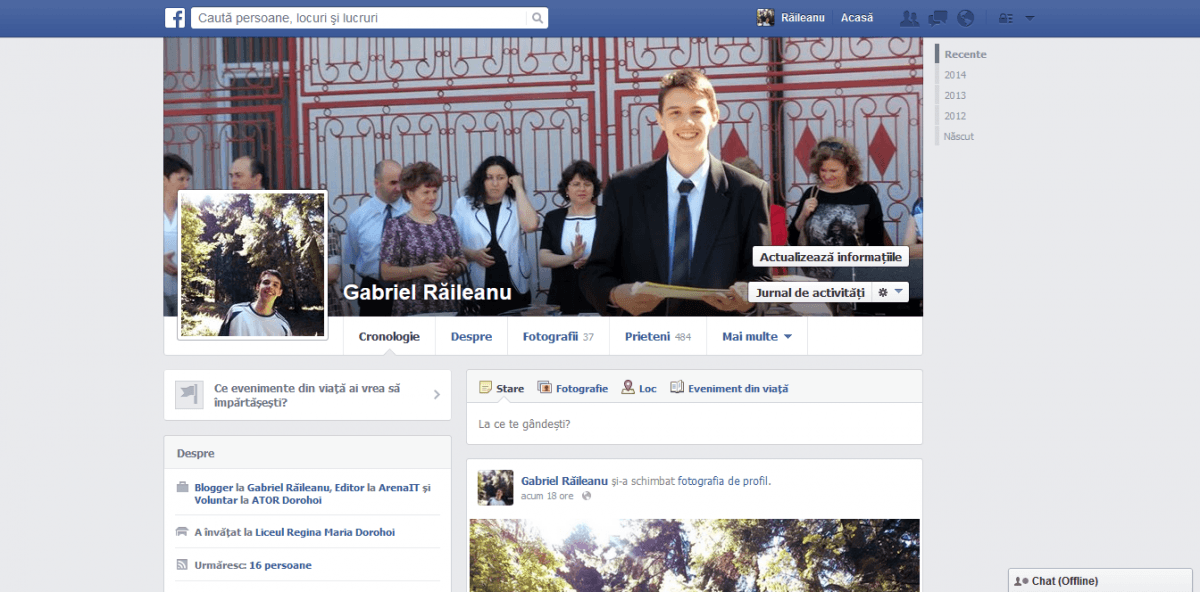The image size is (1200, 592).
Task: Click the profile picture thumbnail
Action: [x=253, y=265]
